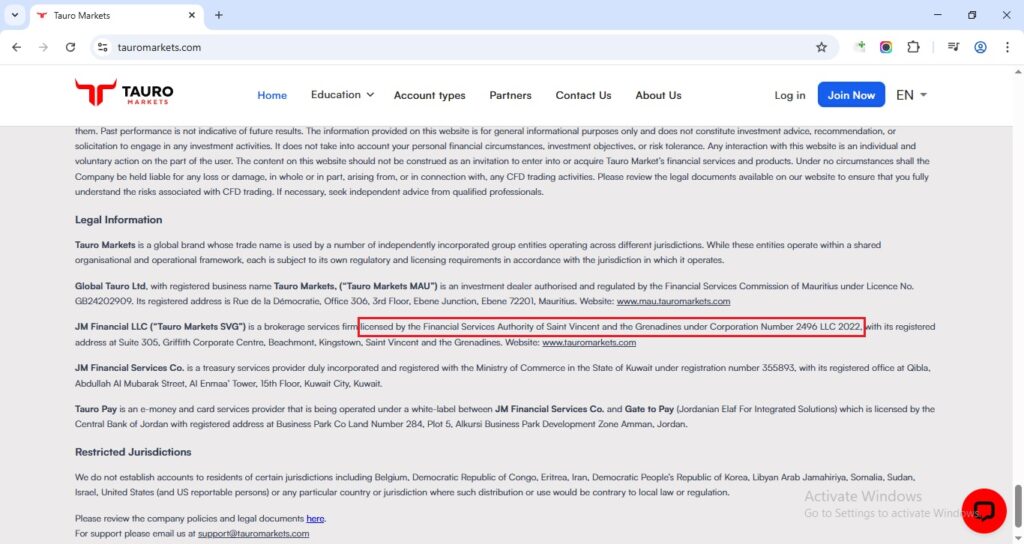Open Account types page
Viewport: 1024px width, 544px height.
tap(430, 95)
